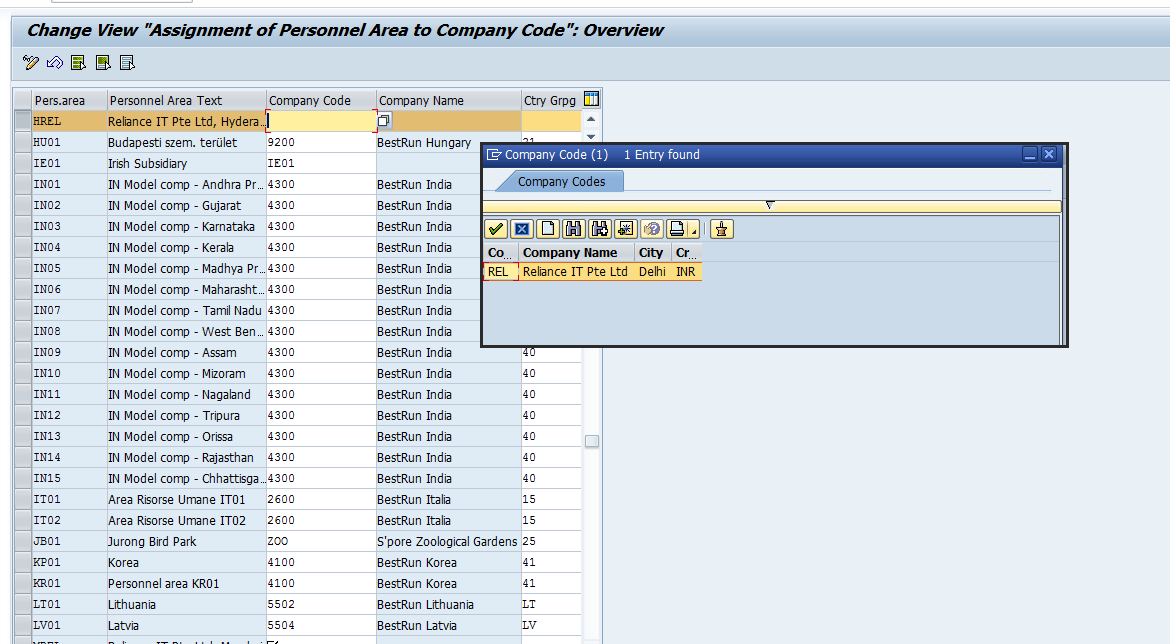Switch to the Company Codes tab
Viewport: 1170px width, 644px height.
pos(559,181)
